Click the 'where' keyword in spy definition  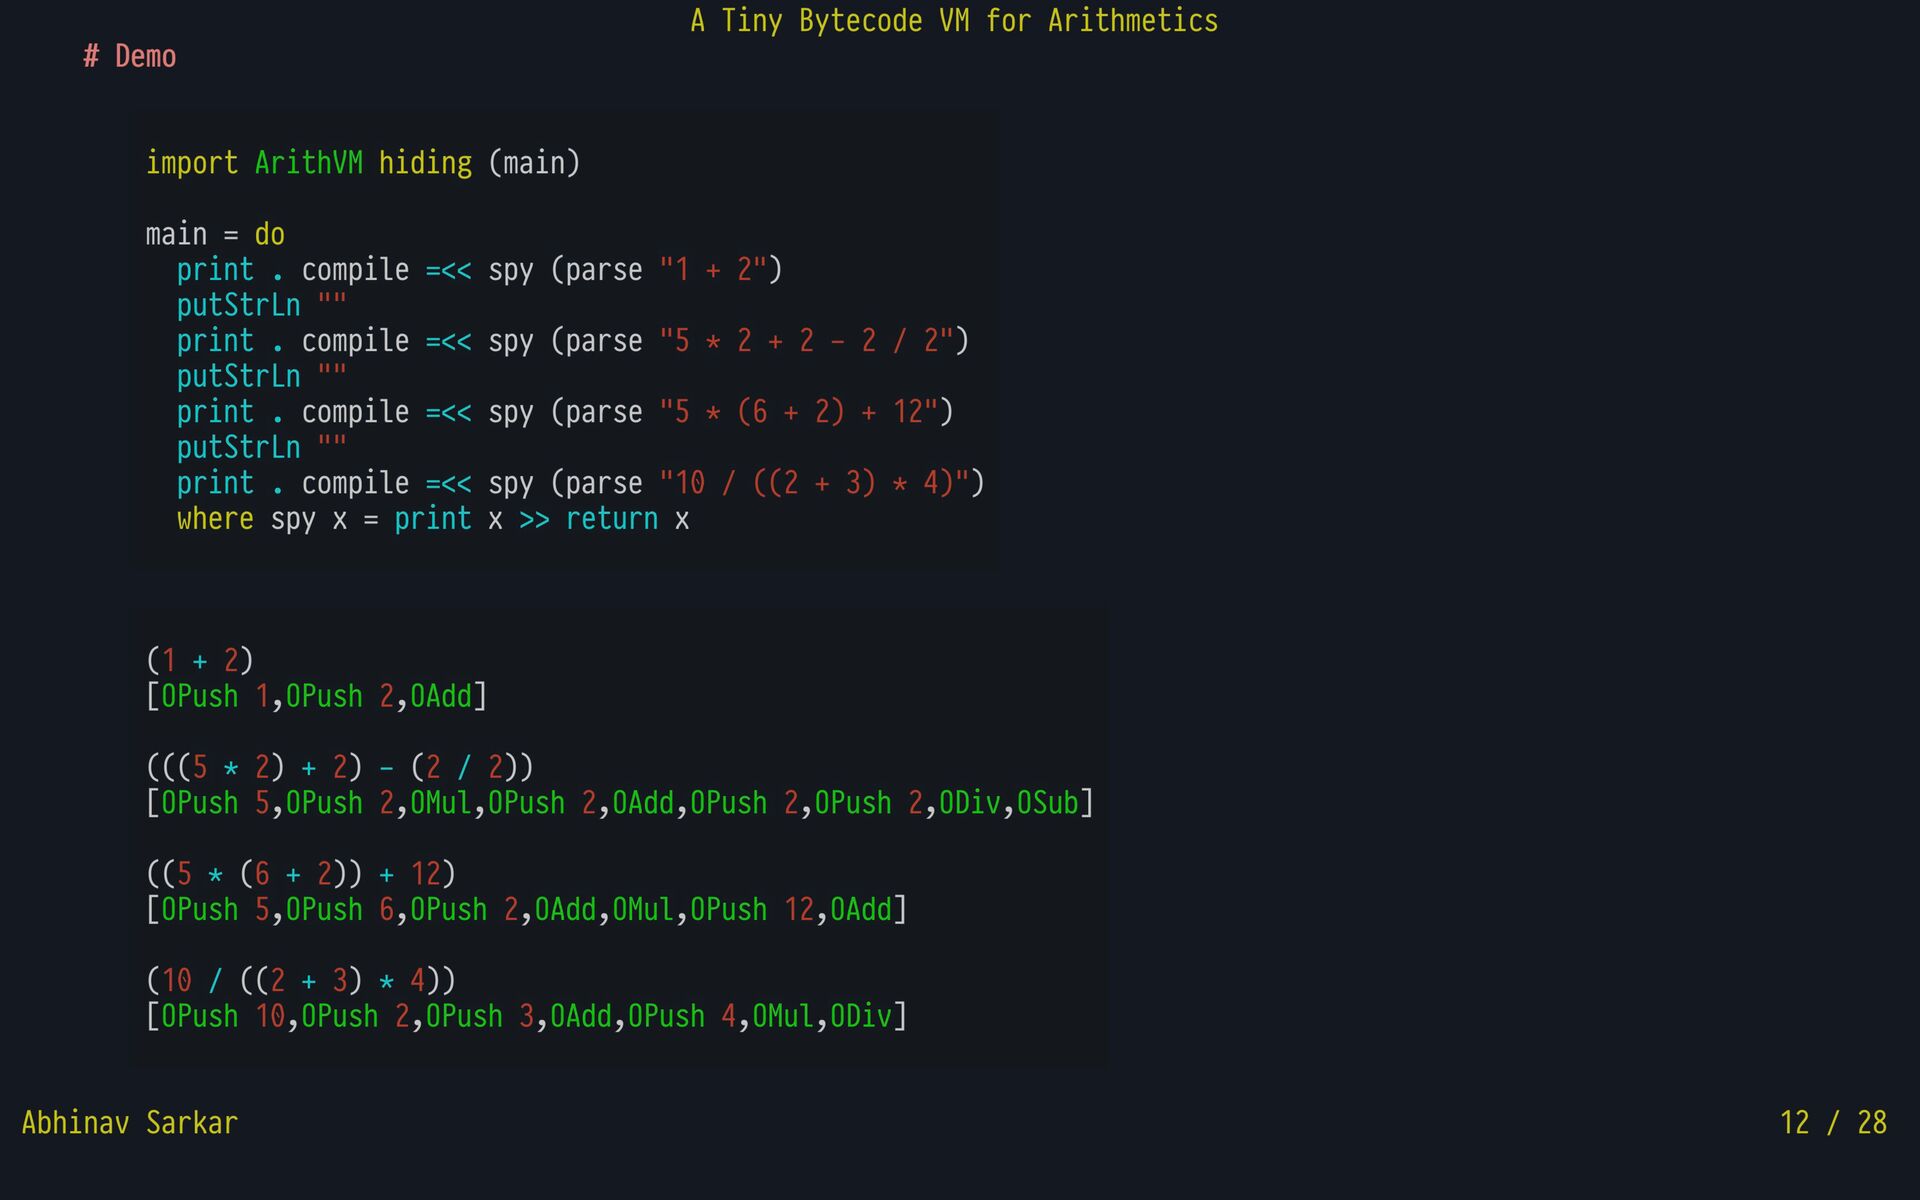point(215,519)
